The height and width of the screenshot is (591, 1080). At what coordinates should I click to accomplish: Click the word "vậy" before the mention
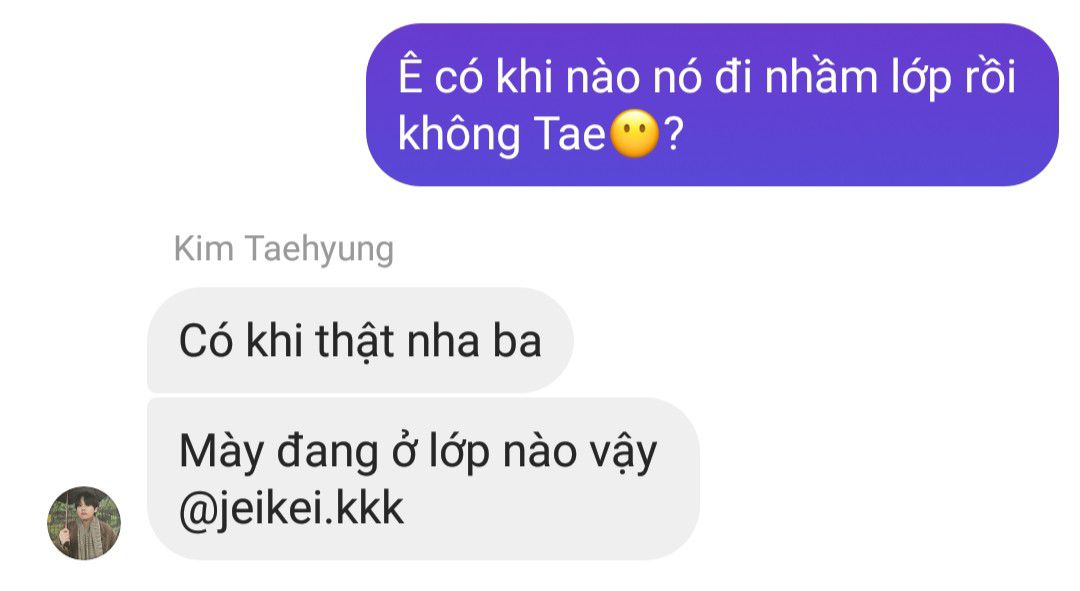point(623,453)
